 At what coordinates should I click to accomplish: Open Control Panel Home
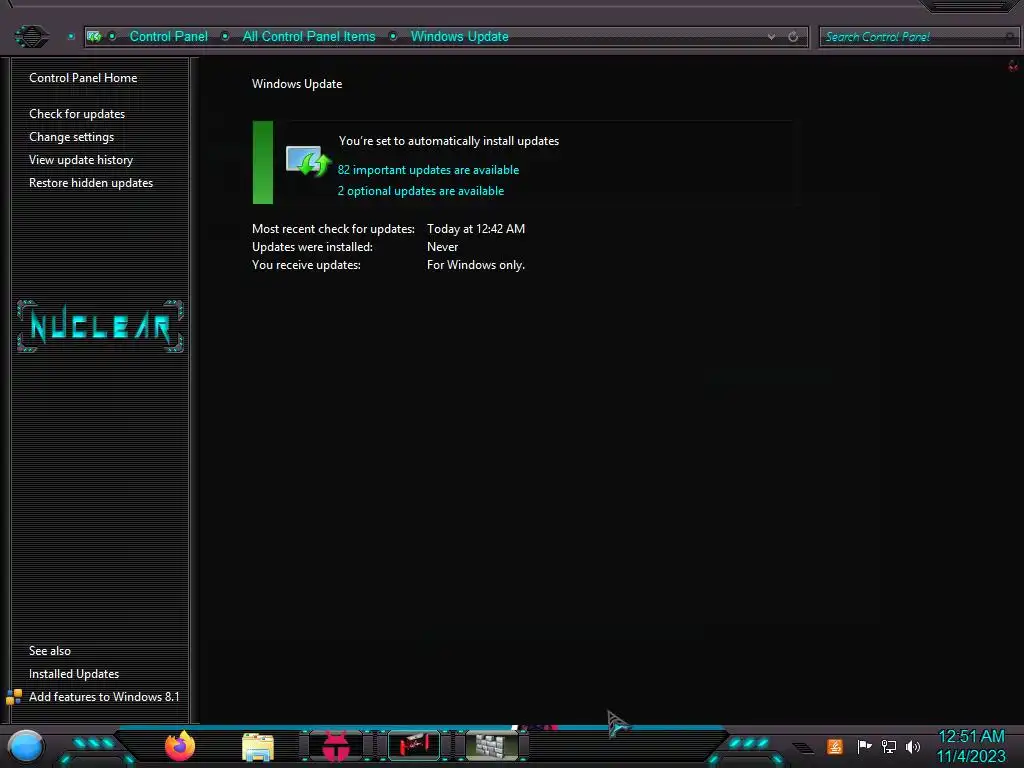(83, 78)
